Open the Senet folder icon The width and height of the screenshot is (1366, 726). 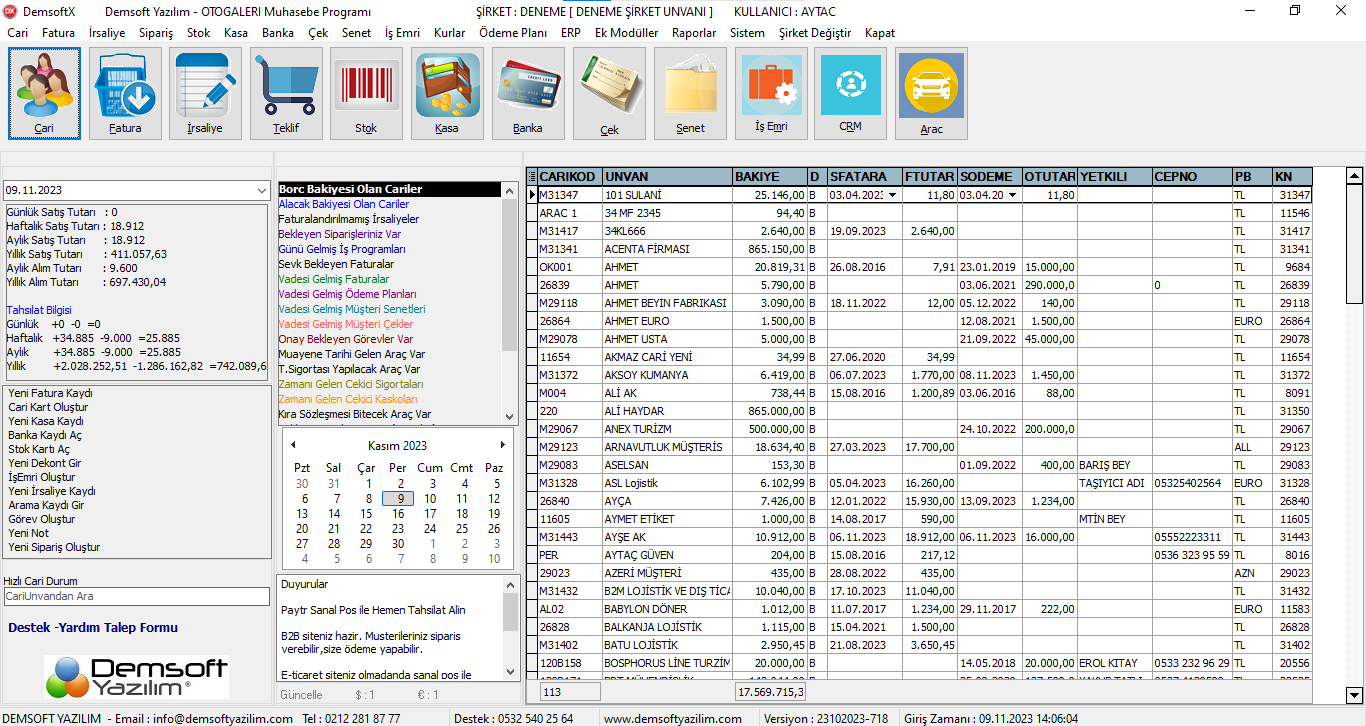click(690, 93)
